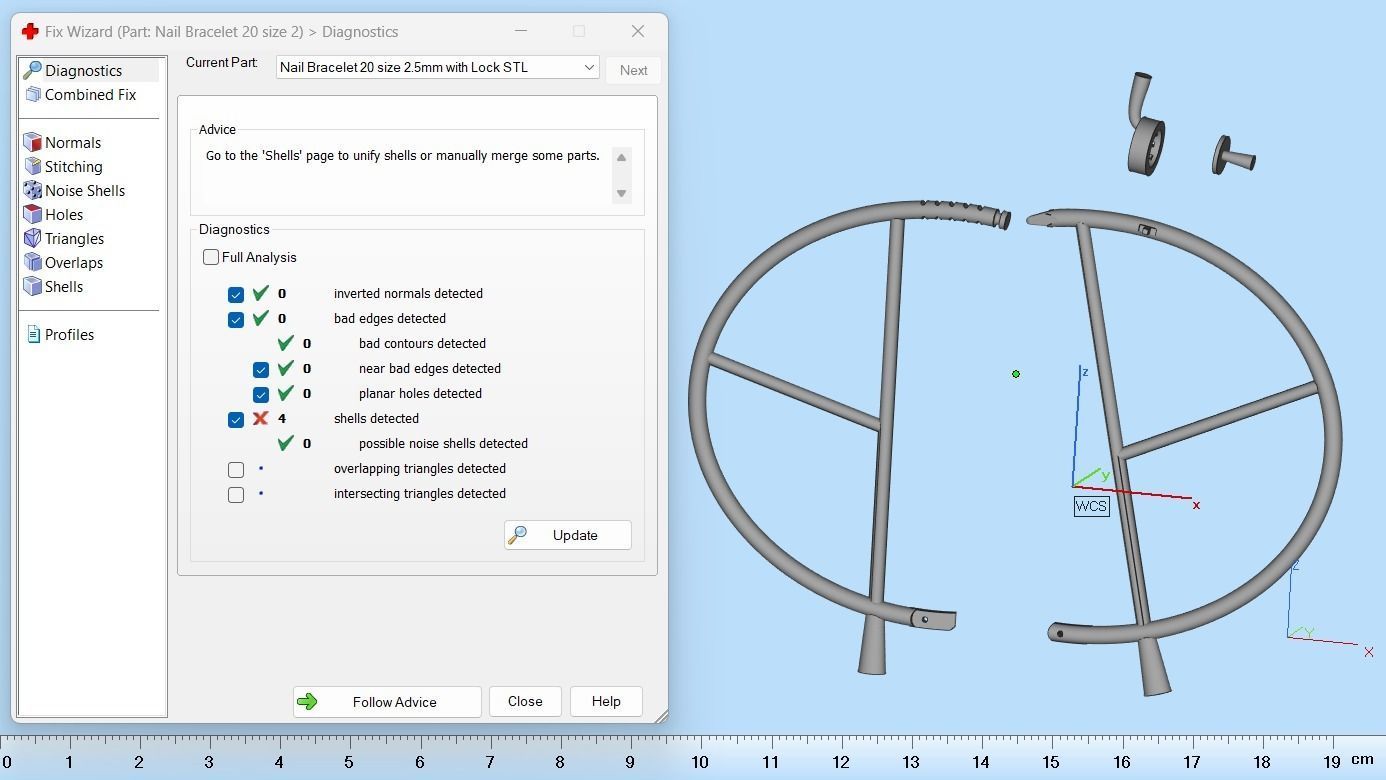Uncheck inverted normals detected checkbox
The height and width of the screenshot is (780, 1386).
[236, 294]
